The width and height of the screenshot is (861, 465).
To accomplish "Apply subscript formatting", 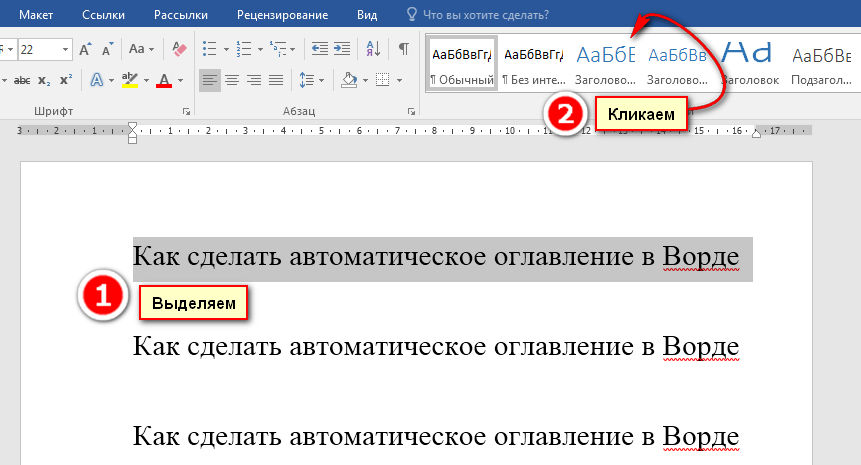I will (x=44, y=80).
